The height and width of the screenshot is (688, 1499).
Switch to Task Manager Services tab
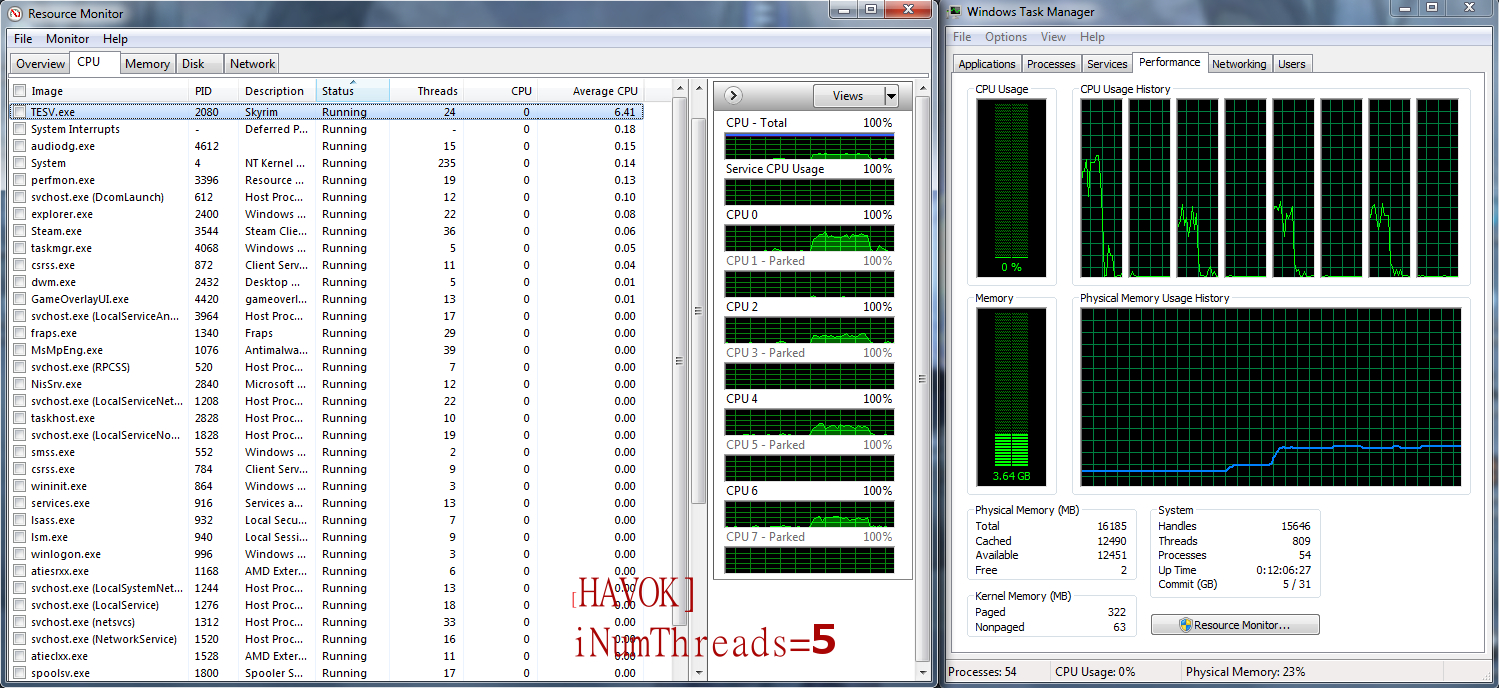[x=1107, y=64]
